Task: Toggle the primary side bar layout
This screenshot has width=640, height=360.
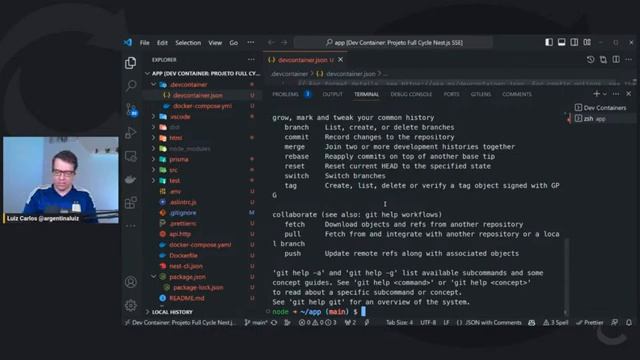Action: 549,42
